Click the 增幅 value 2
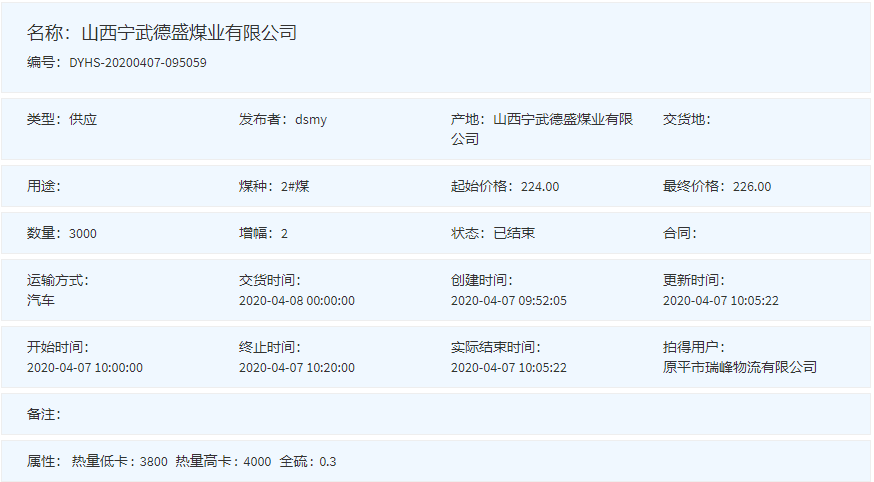 (x=284, y=234)
